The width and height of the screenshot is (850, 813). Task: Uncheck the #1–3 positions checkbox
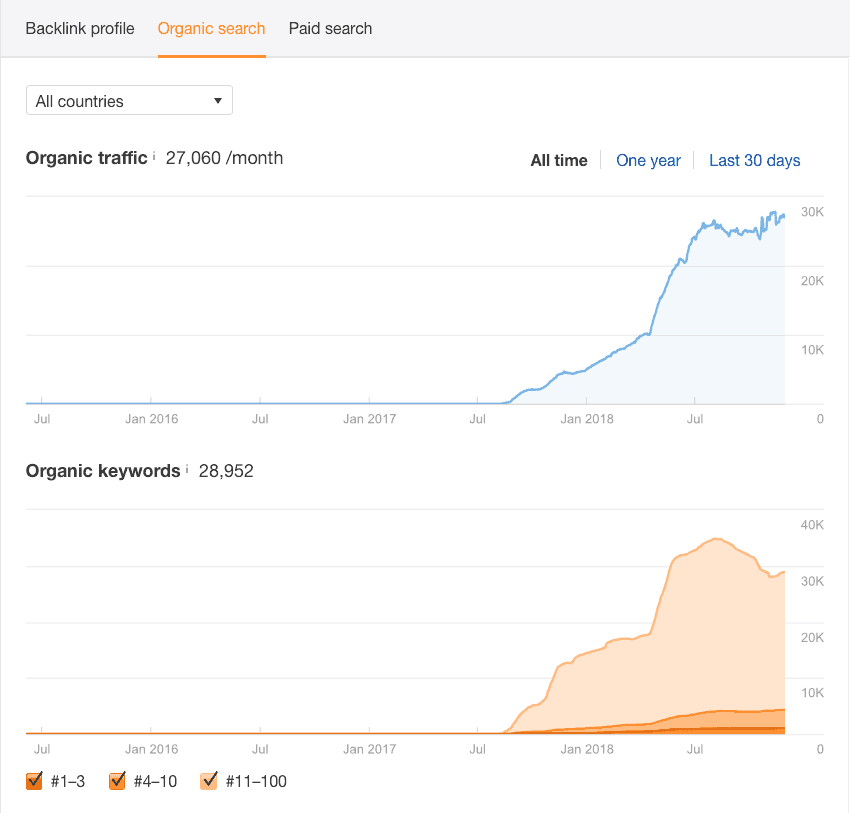click(x=35, y=781)
